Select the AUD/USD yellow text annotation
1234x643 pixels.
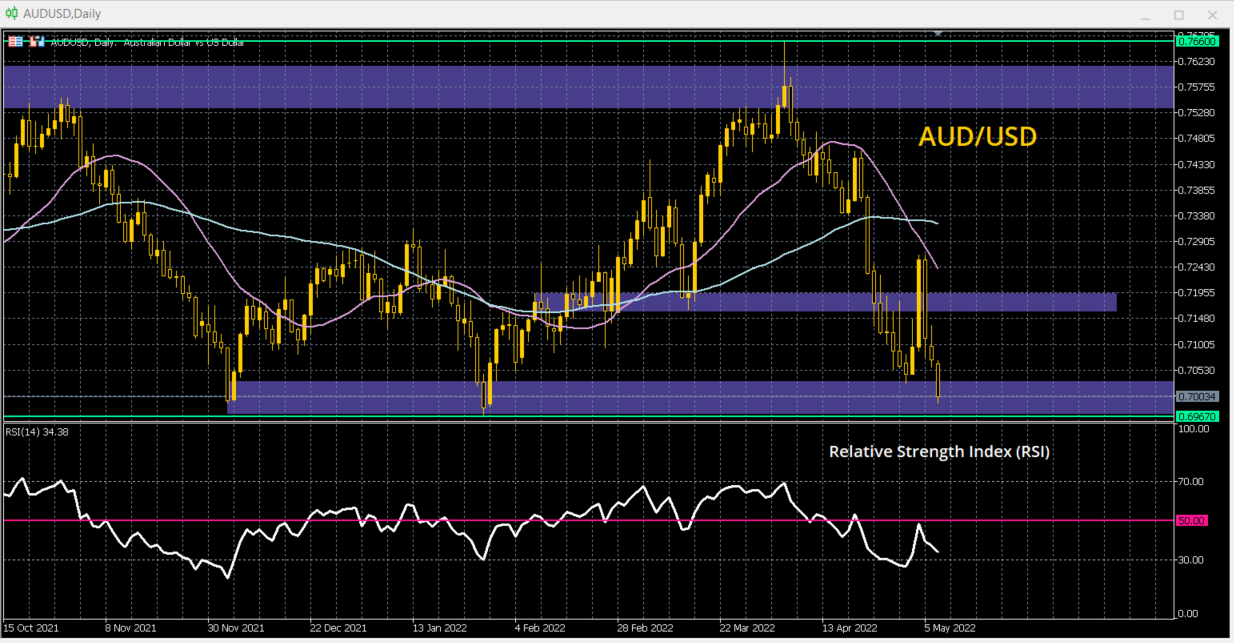tap(977, 137)
